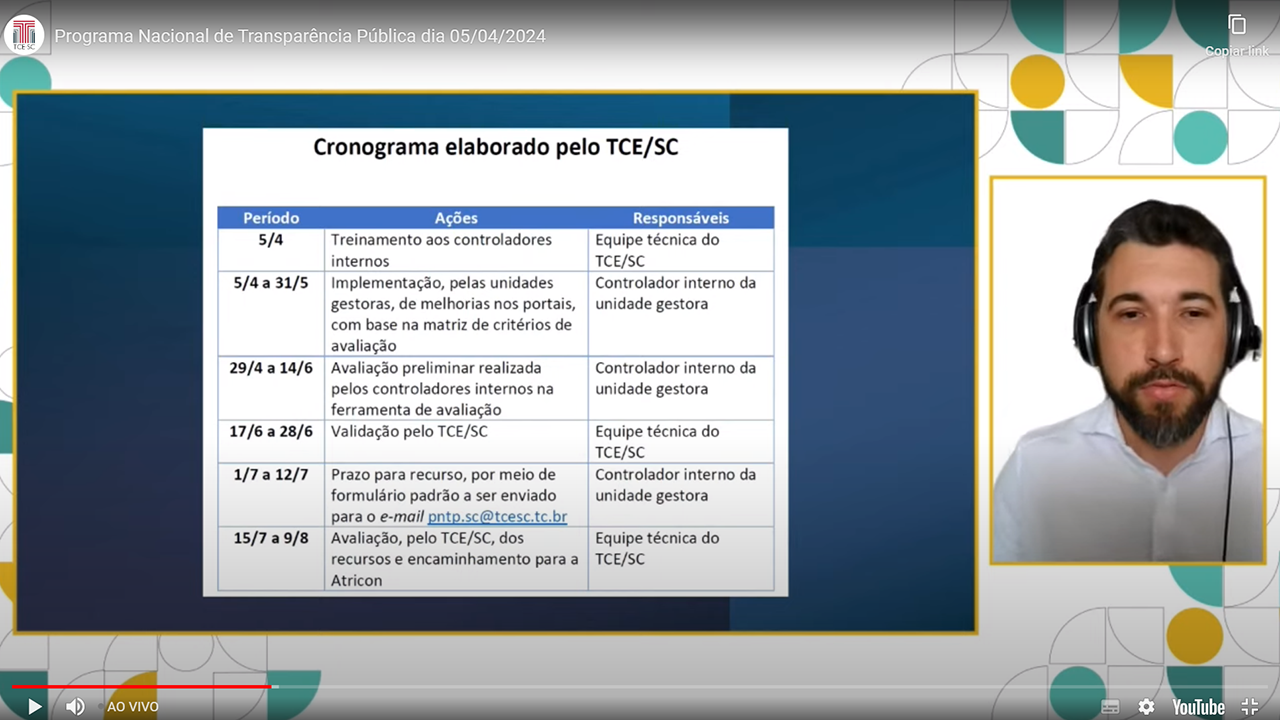Click the period cell 5/4 a 31/5

271,313
